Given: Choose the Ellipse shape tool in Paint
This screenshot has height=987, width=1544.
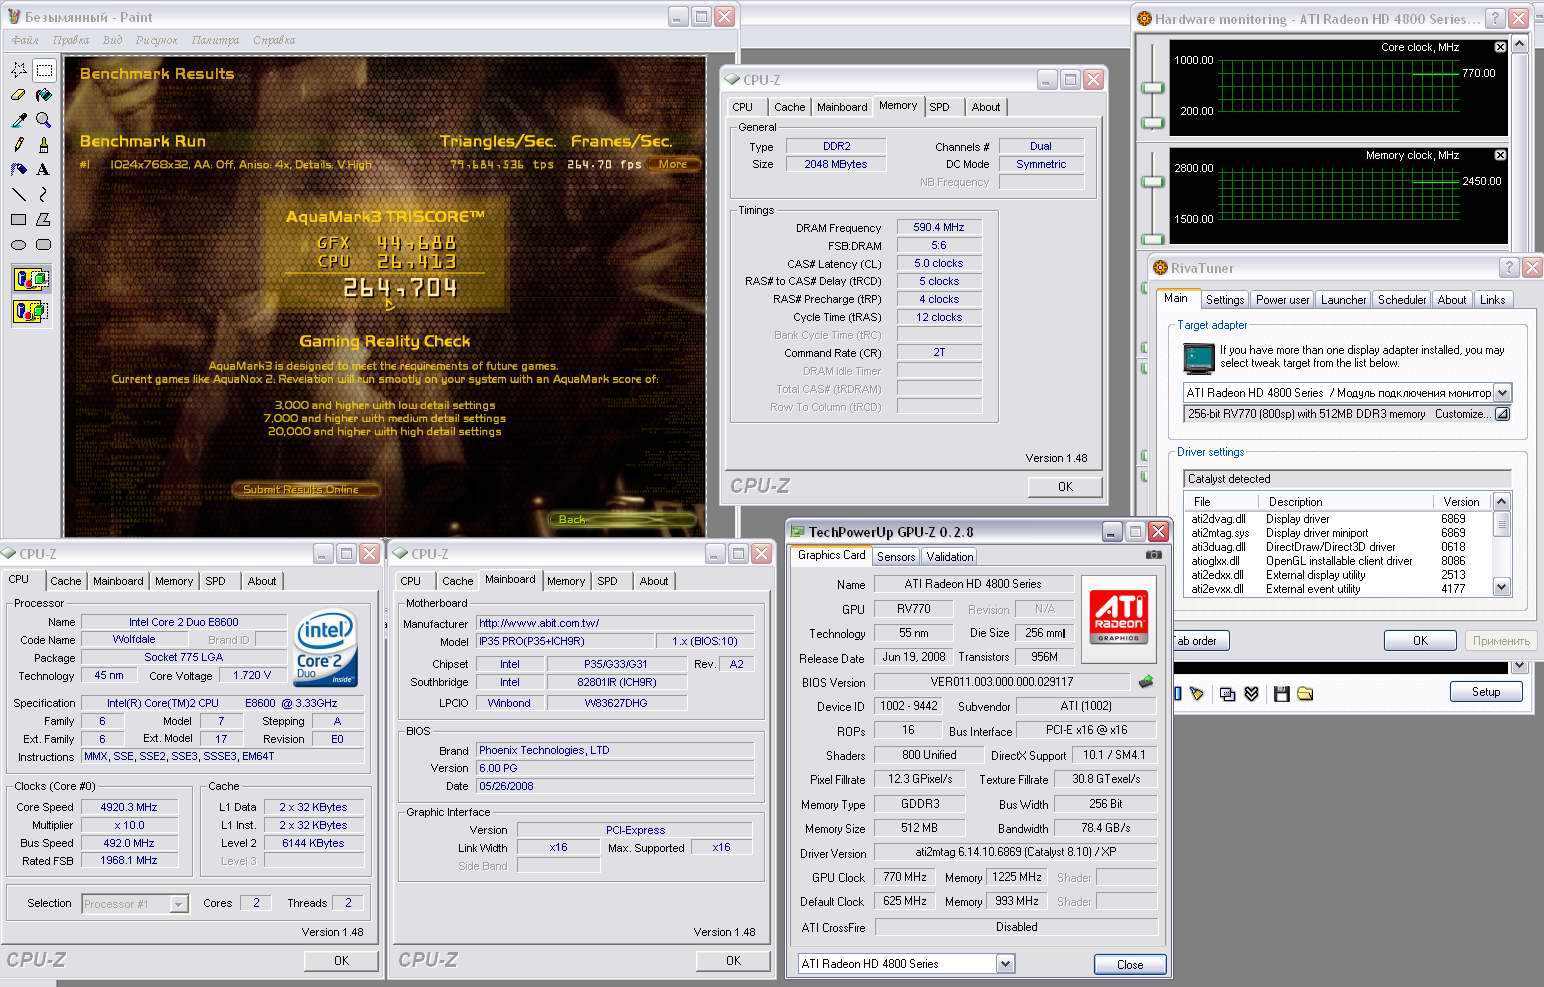Looking at the screenshot, I should coord(19,244).
